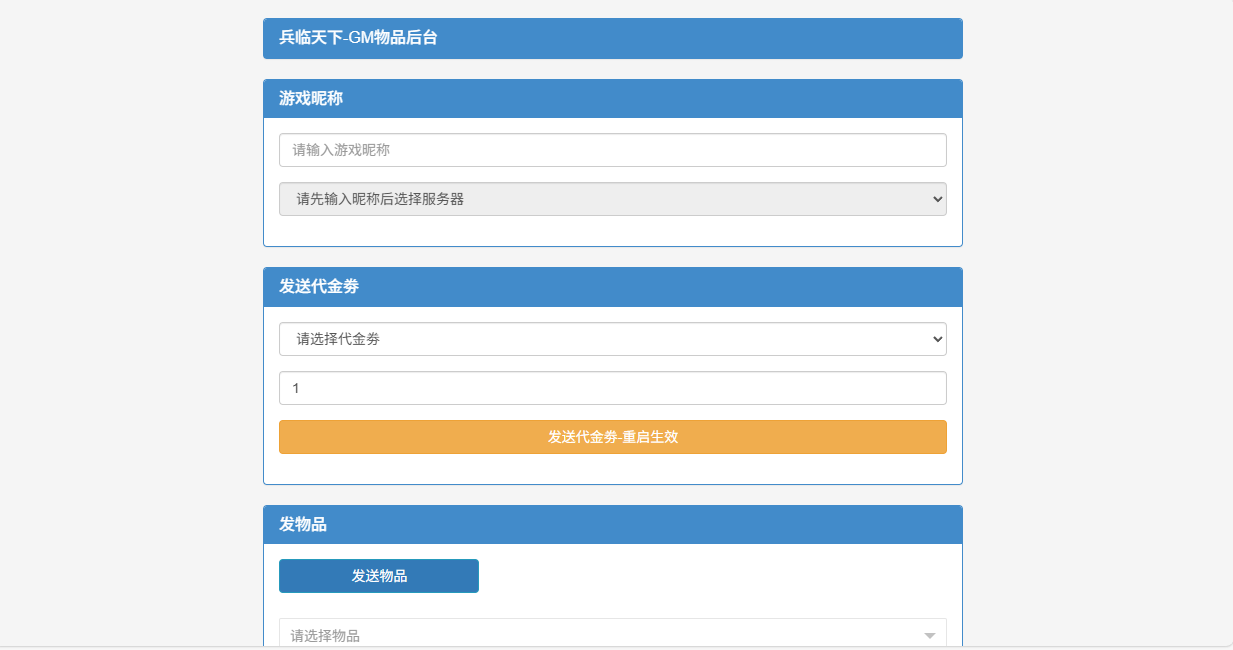Click the "发物品" panel heading
1233x650 pixels.
pyautogui.click(x=303, y=524)
